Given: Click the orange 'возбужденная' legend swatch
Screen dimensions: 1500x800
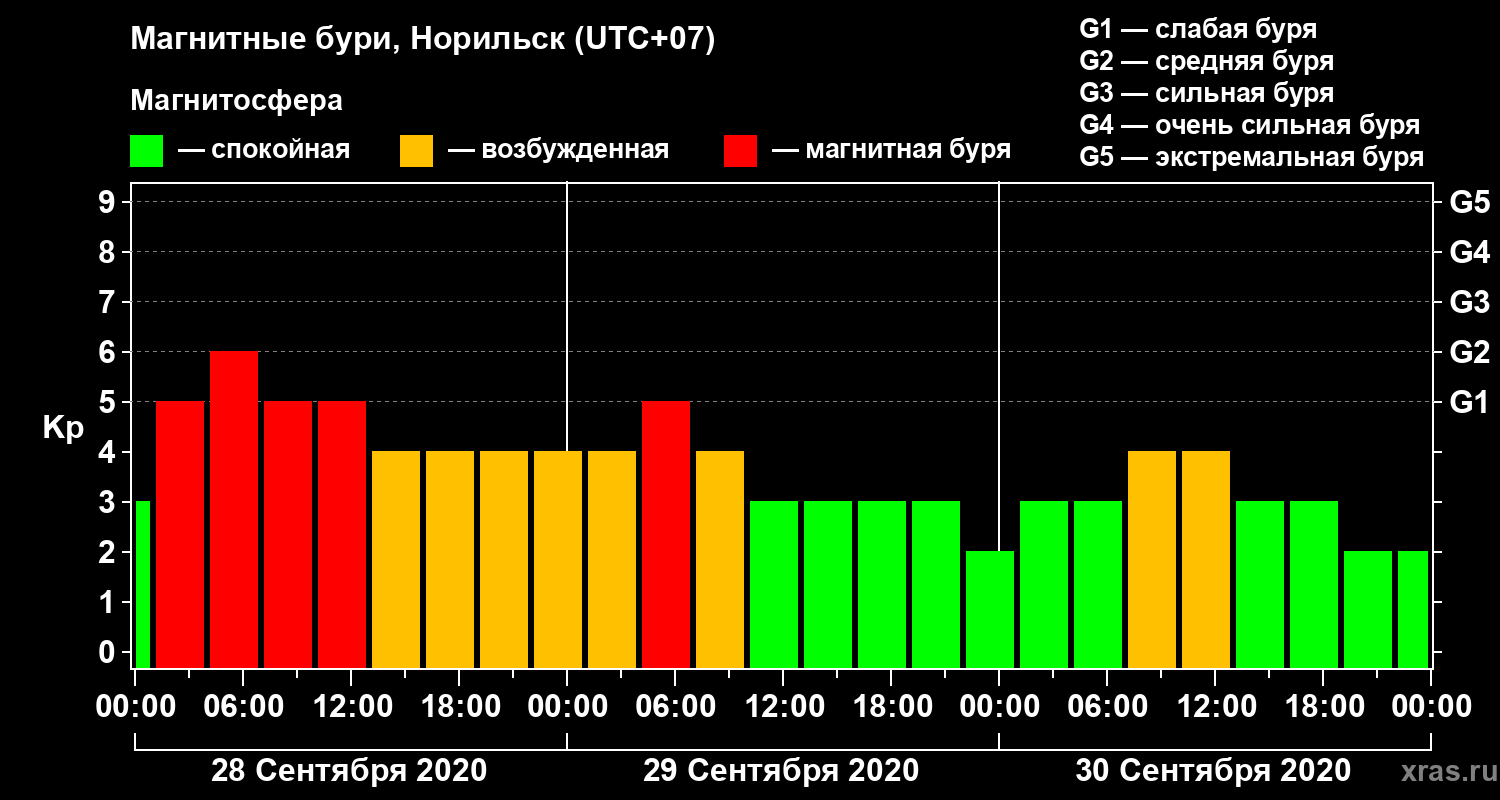Looking at the screenshot, I should (x=416, y=151).
